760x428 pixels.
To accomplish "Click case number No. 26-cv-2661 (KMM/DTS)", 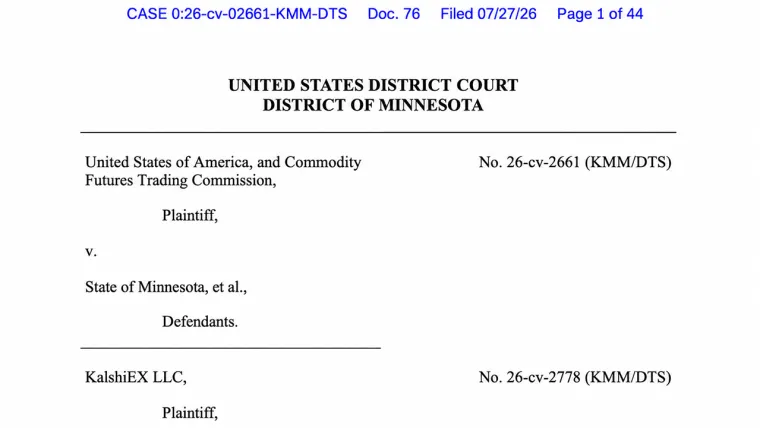I will pos(575,162).
